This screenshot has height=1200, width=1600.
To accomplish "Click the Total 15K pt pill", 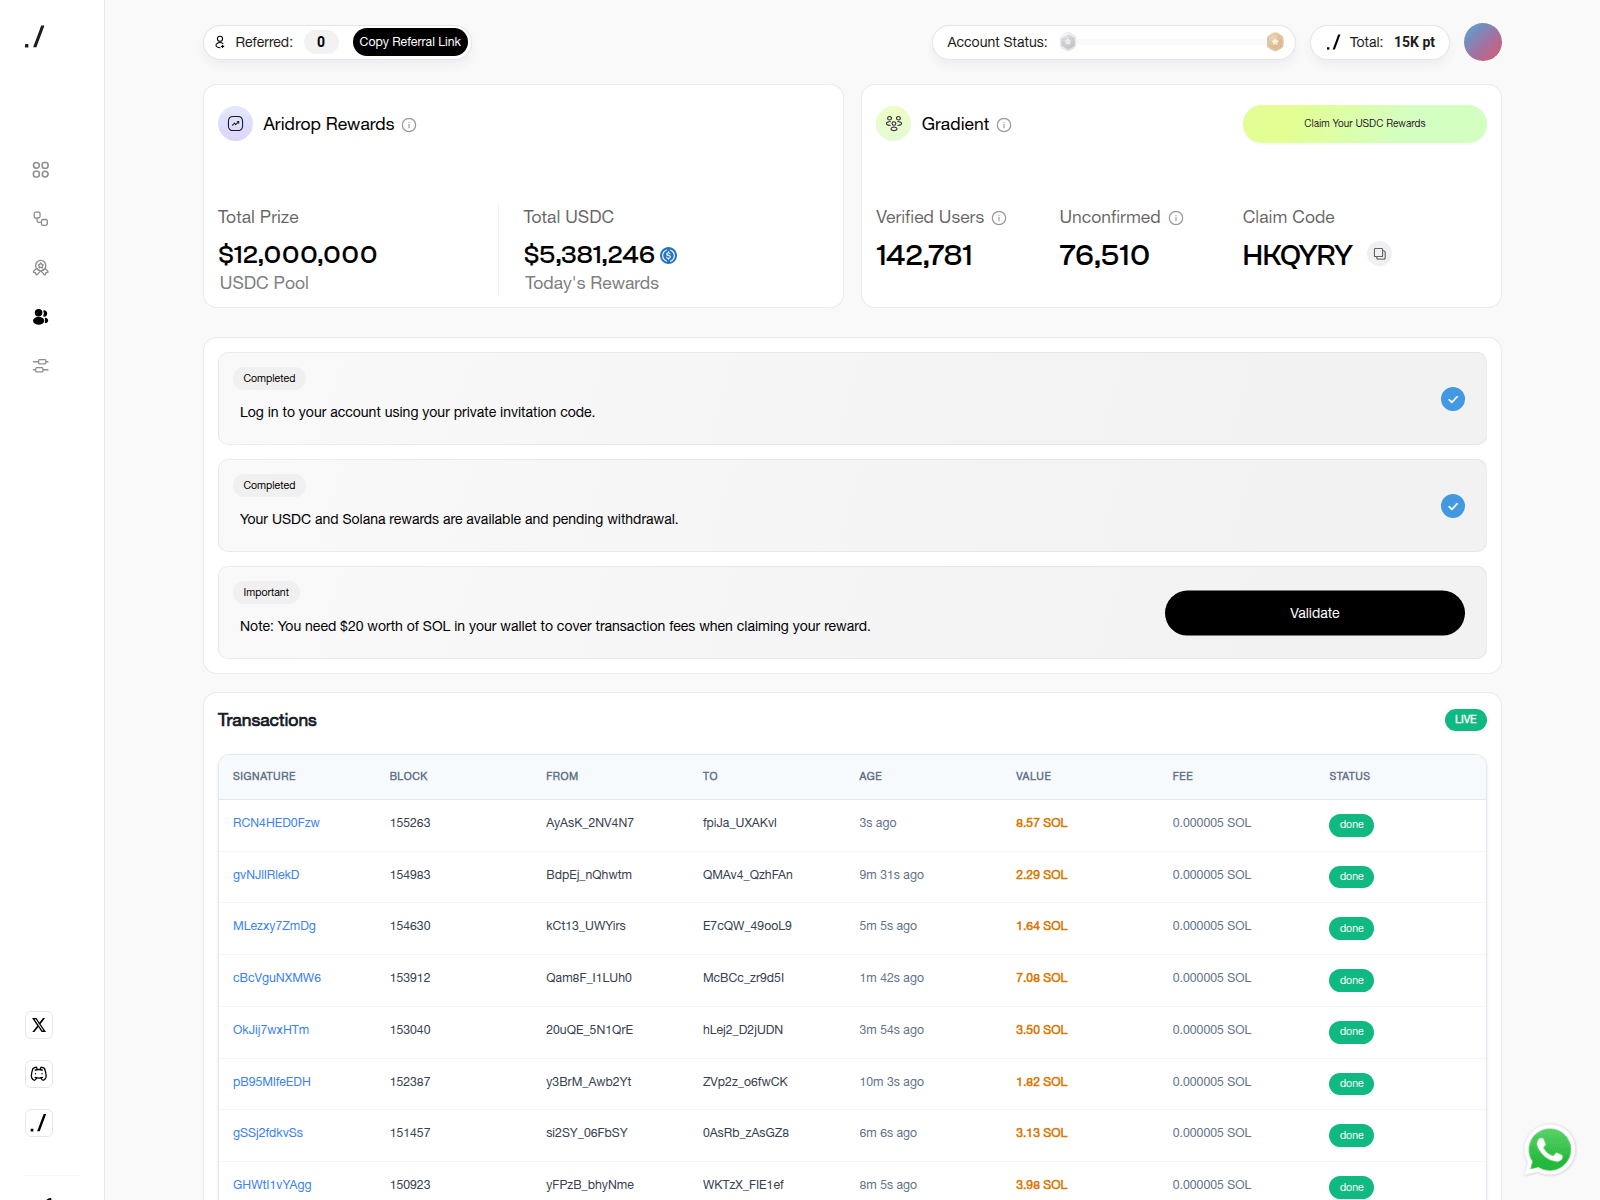I will click(x=1380, y=42).
